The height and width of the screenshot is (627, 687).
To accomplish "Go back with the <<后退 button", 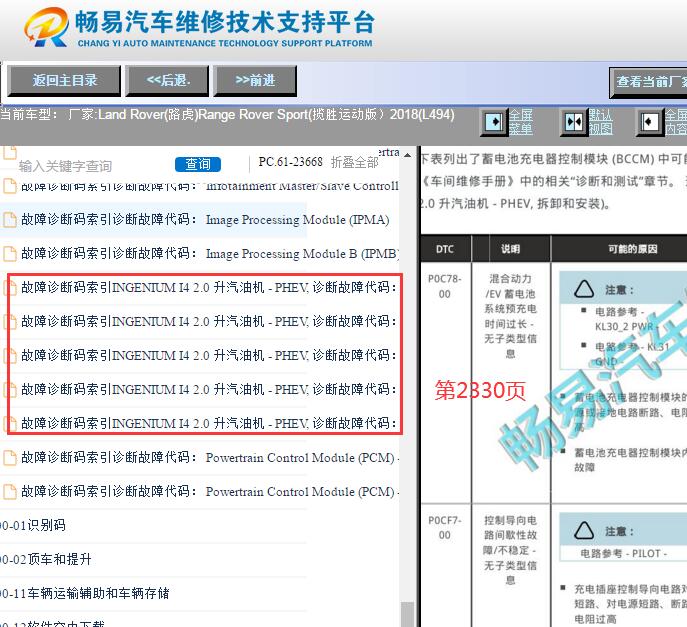I will click(x=167, y=81).
